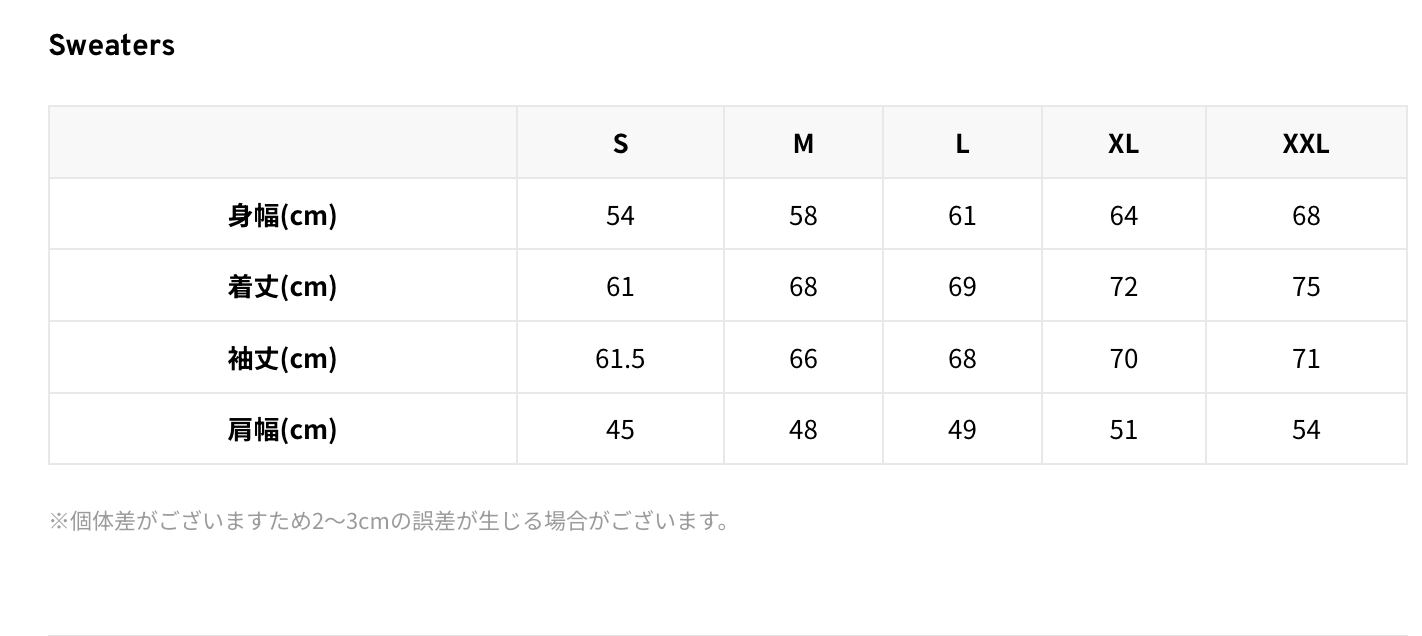Click the 袖丈 value 71 for size XXL
The height and width of the screenshot is (636, 1422).
(1306, 358)
